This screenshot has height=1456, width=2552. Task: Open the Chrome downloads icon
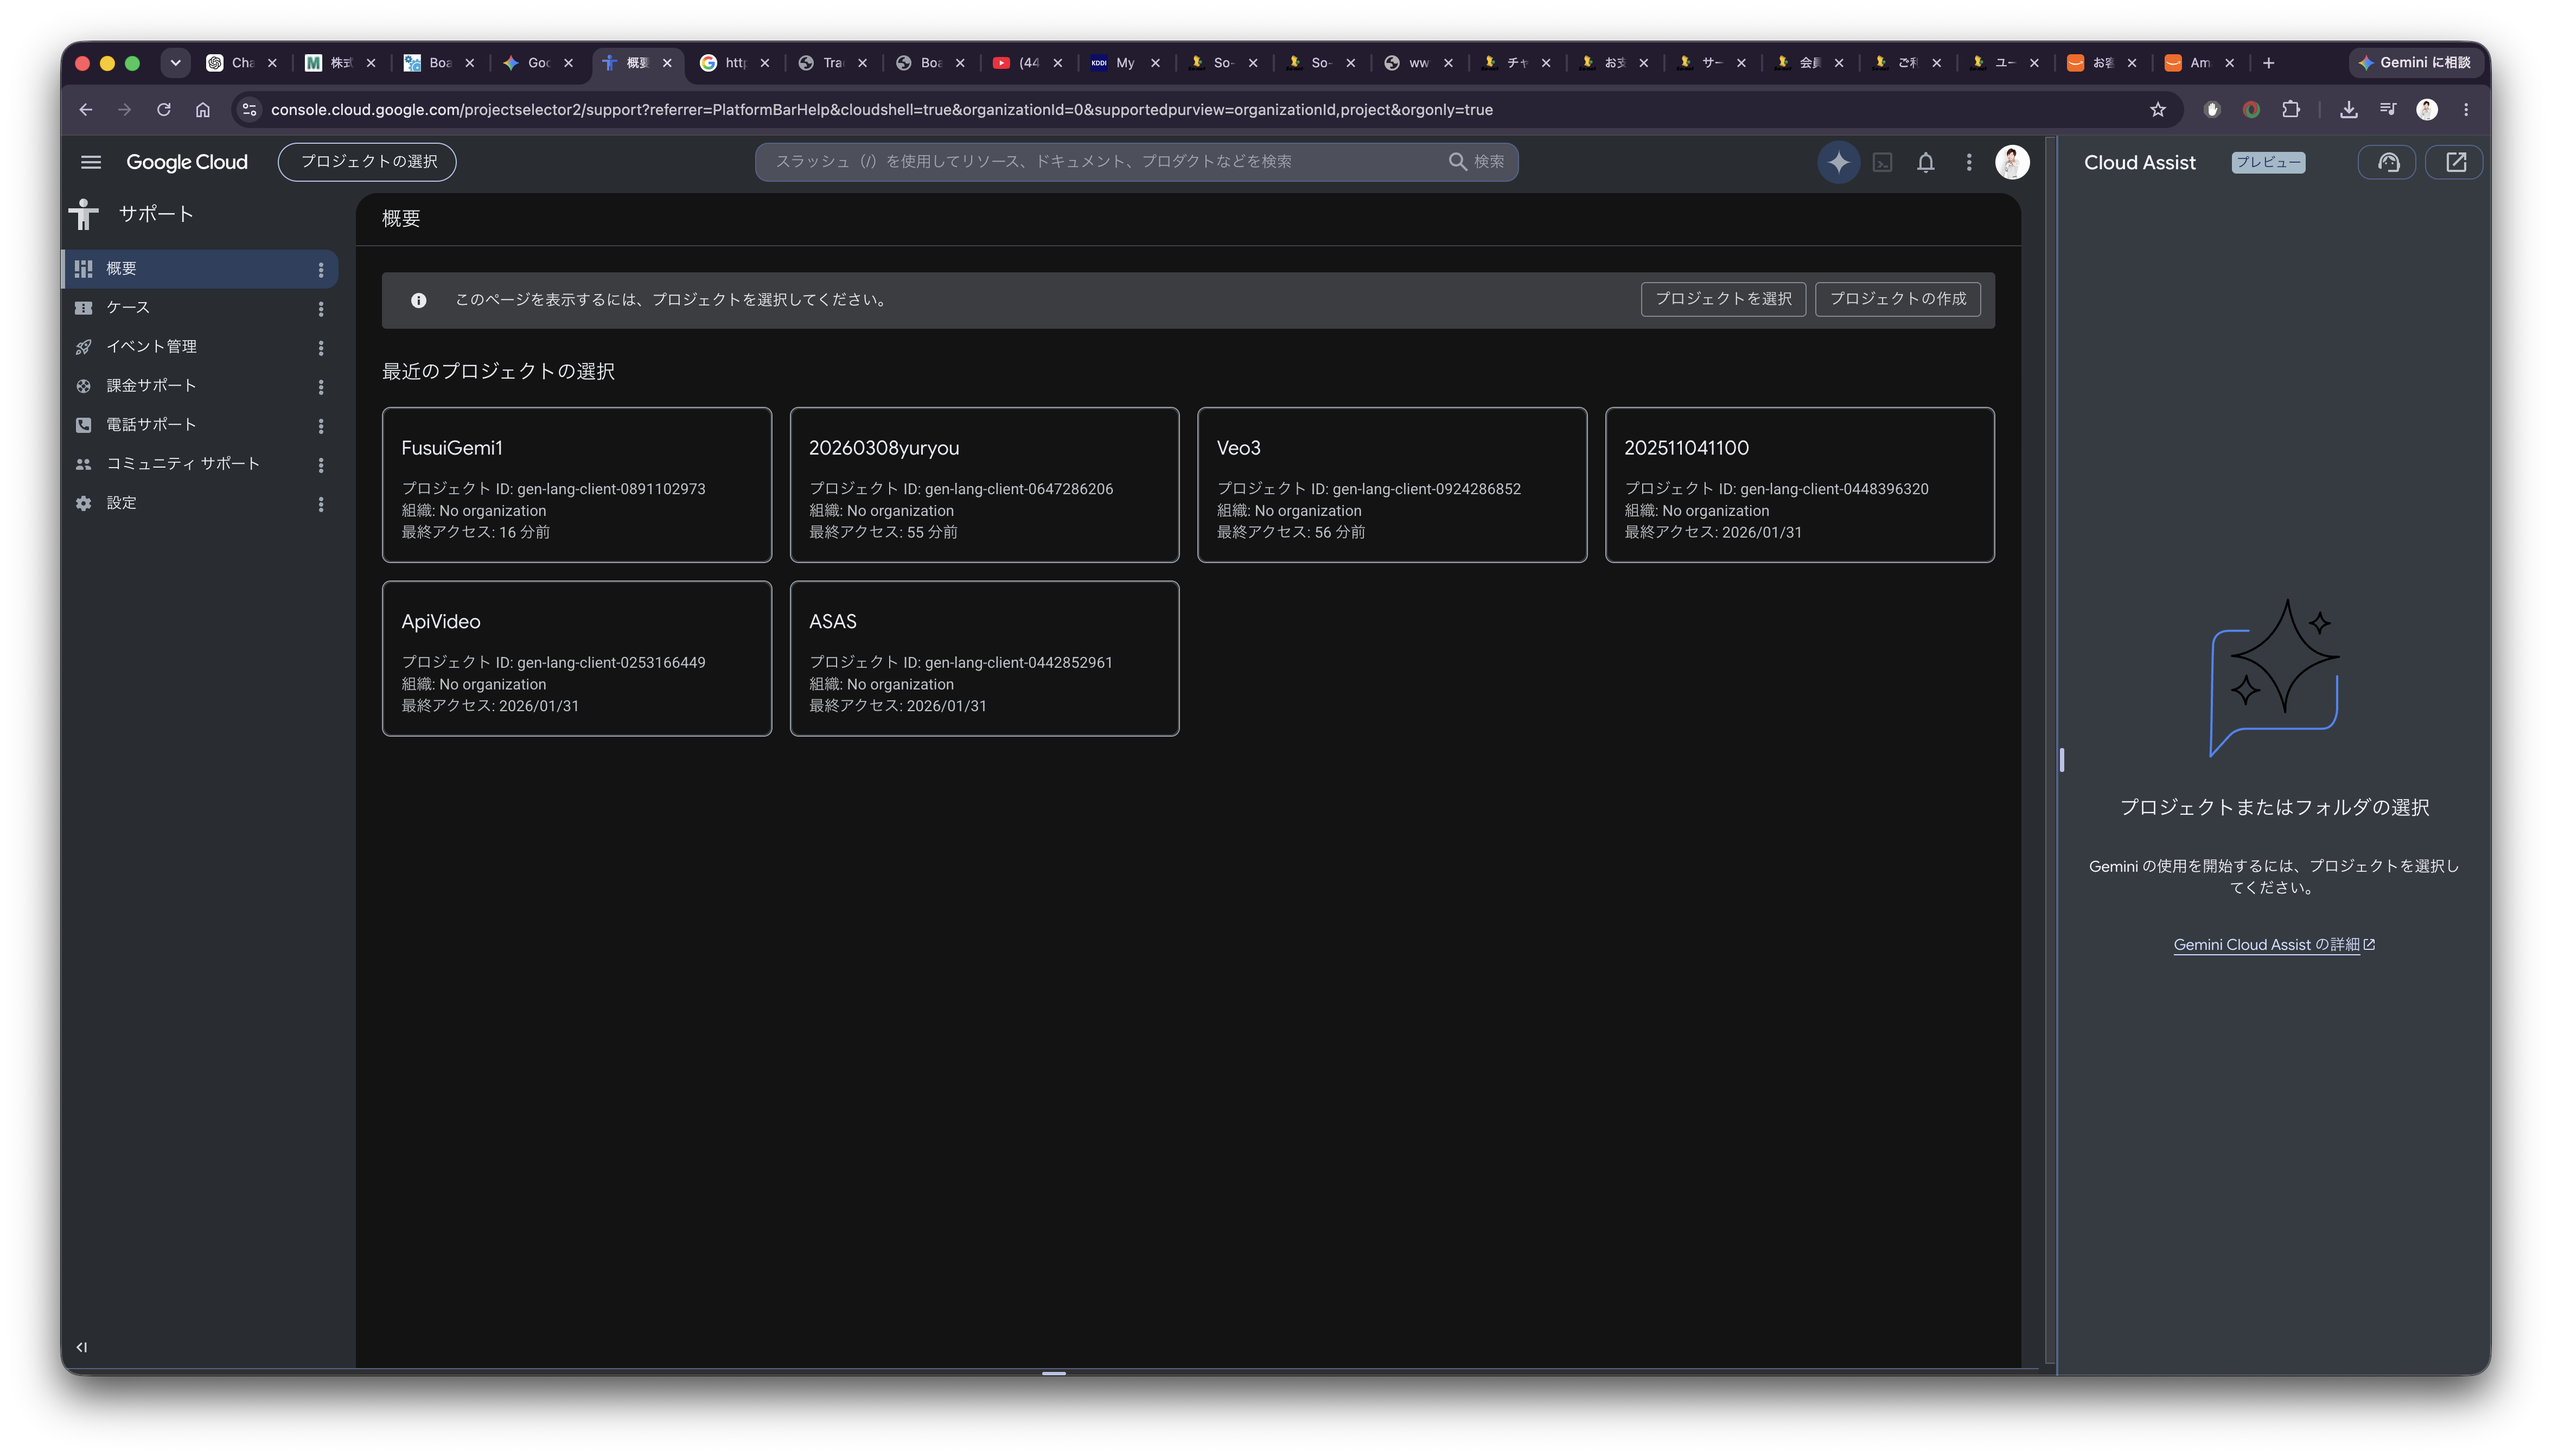point(2348,110)
